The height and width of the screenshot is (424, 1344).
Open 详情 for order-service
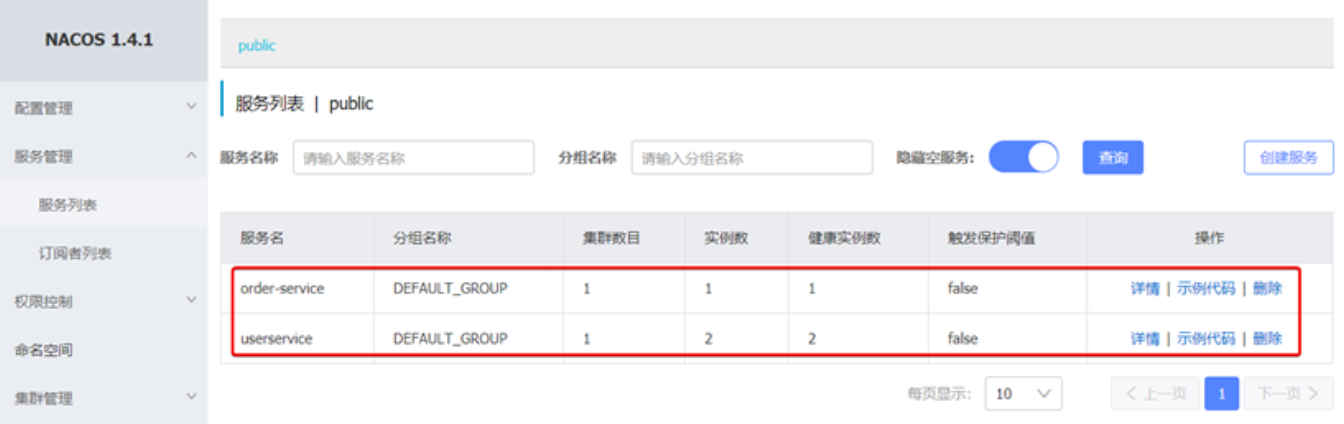pyautogui.click(x=1145, y=289)
